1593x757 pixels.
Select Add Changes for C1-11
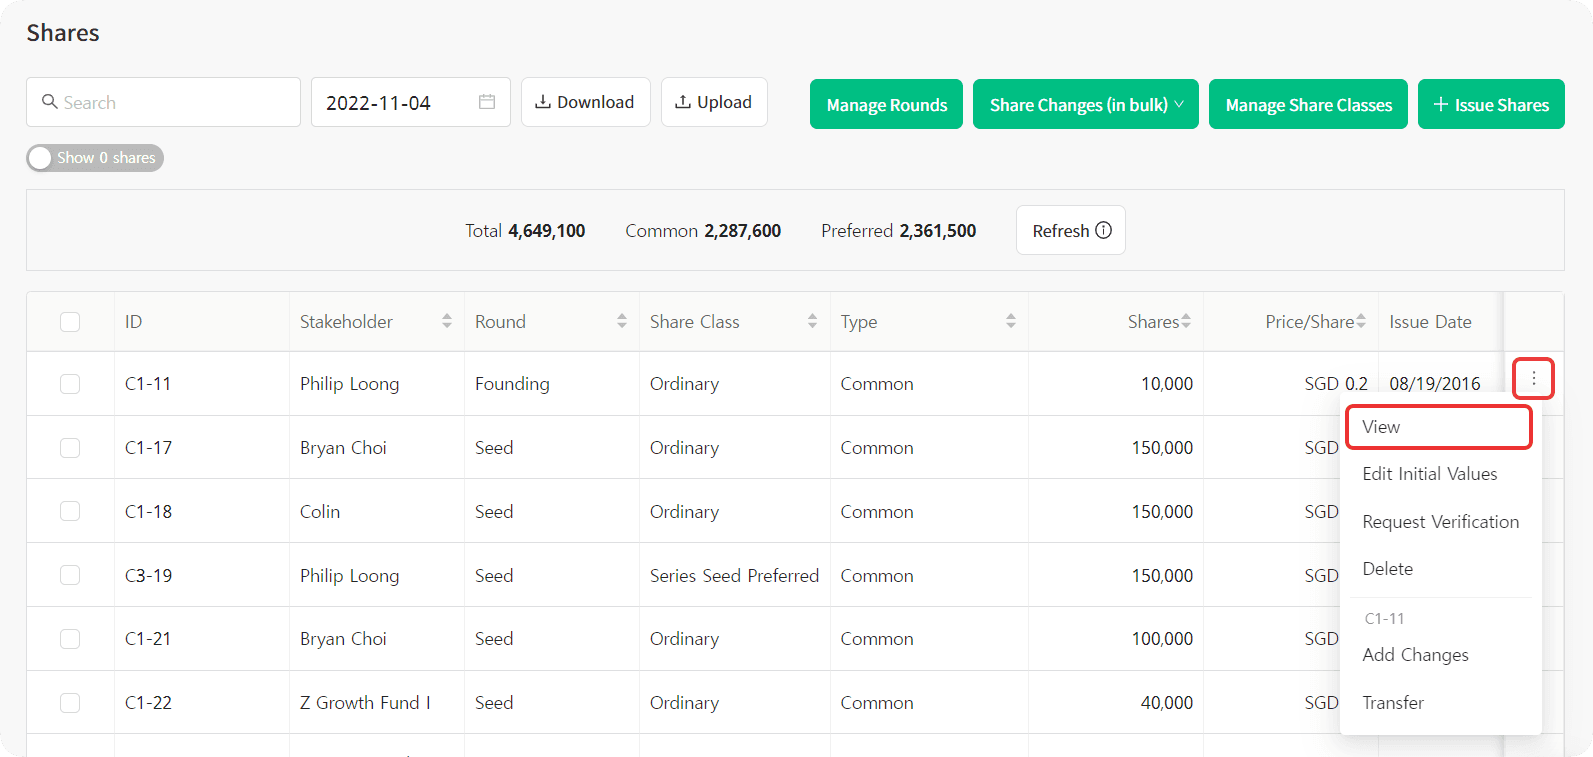[x=1438, y=655]
